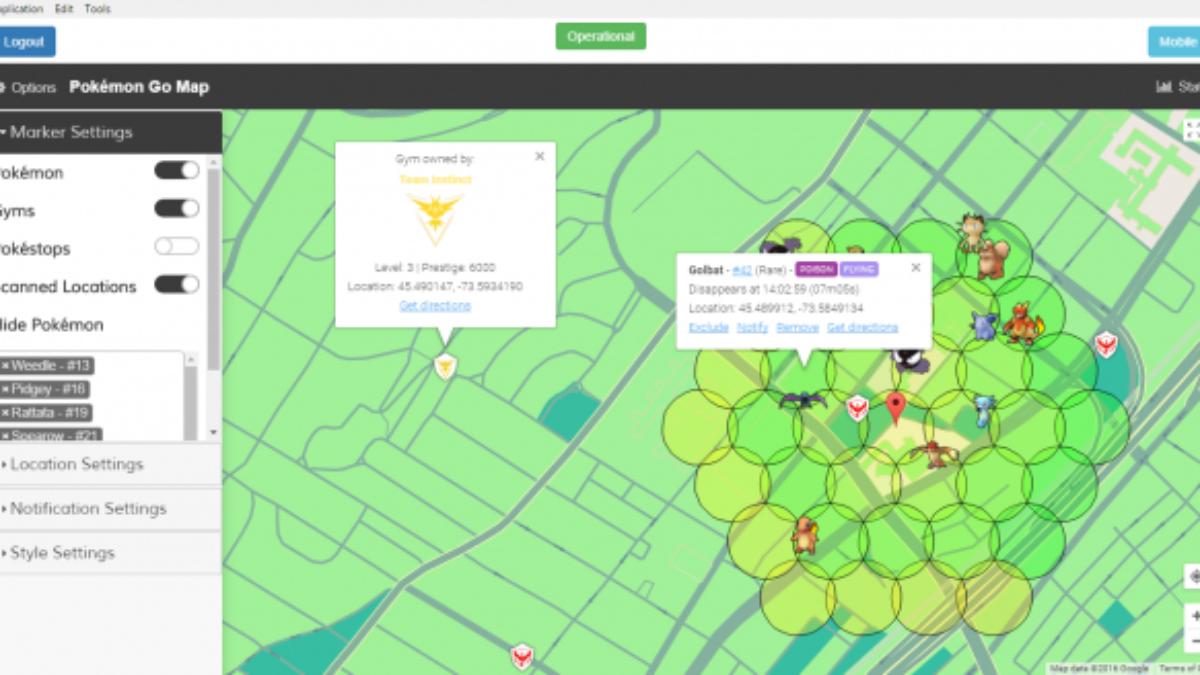Viewport: 1200px width, 675px height.
Task: Click the green Operational status button
Action: click(x=601, y=36)
